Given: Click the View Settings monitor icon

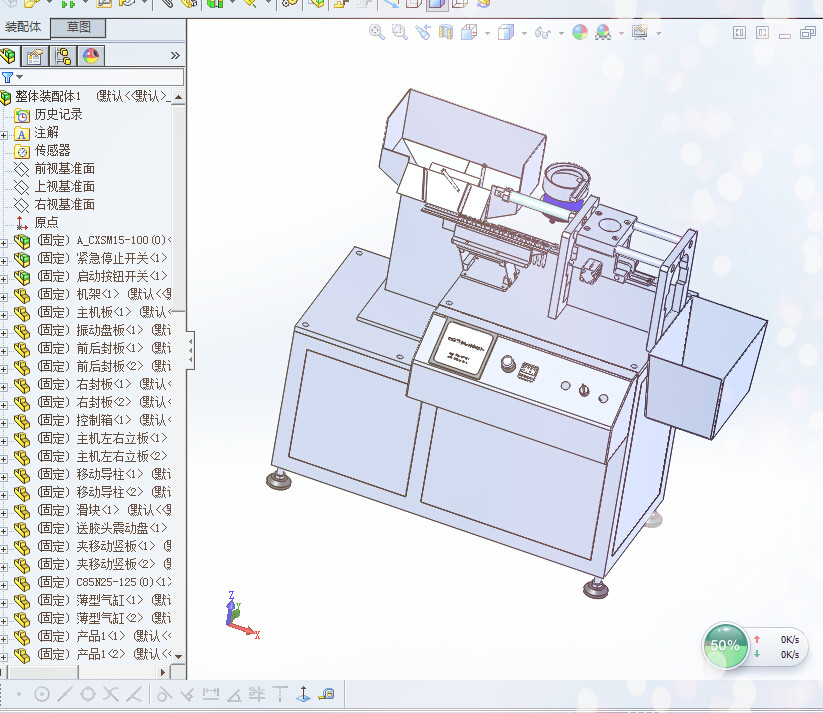Looking at the screenshot, I should pyautogui.click(x=640, y=33).
